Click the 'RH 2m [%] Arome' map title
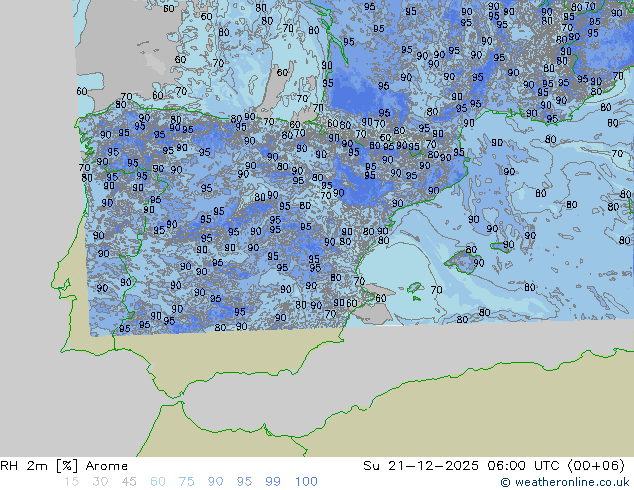634x490 pixels. (x=64, y=466)
